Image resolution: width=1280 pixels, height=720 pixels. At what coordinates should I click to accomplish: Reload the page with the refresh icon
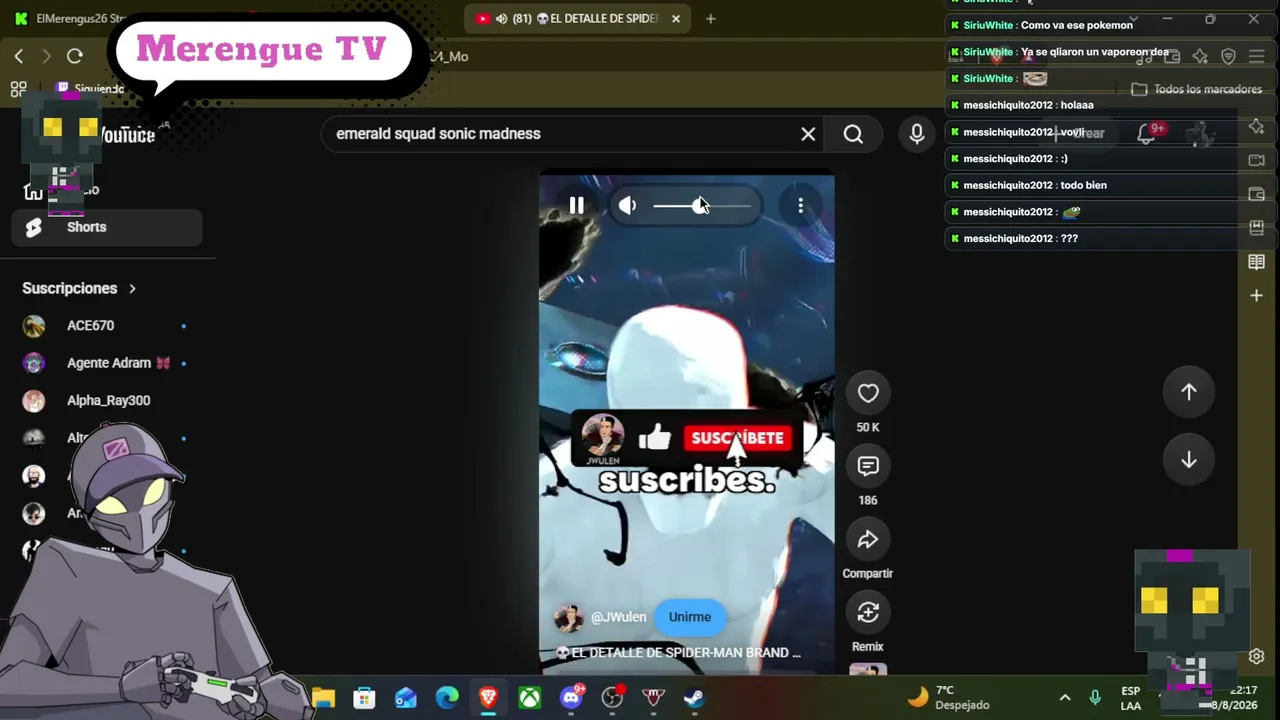click(x=74, y=56)
